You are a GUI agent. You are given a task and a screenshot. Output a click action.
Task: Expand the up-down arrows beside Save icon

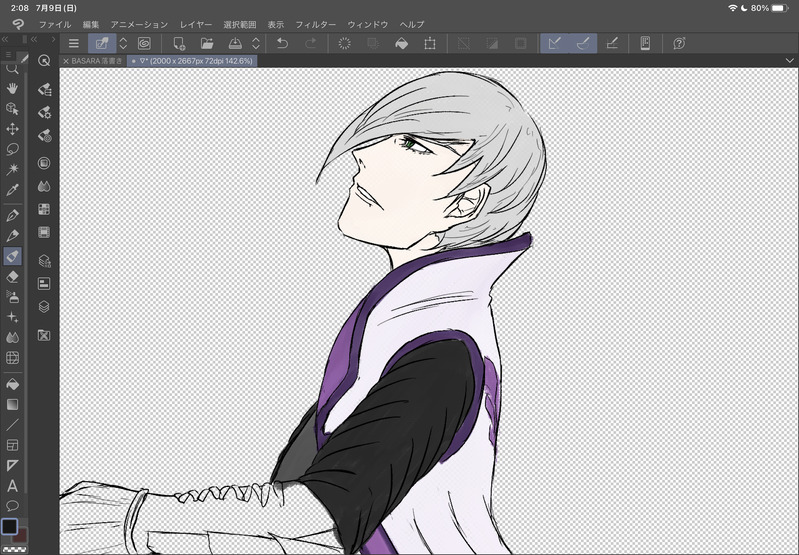[256, 43]
